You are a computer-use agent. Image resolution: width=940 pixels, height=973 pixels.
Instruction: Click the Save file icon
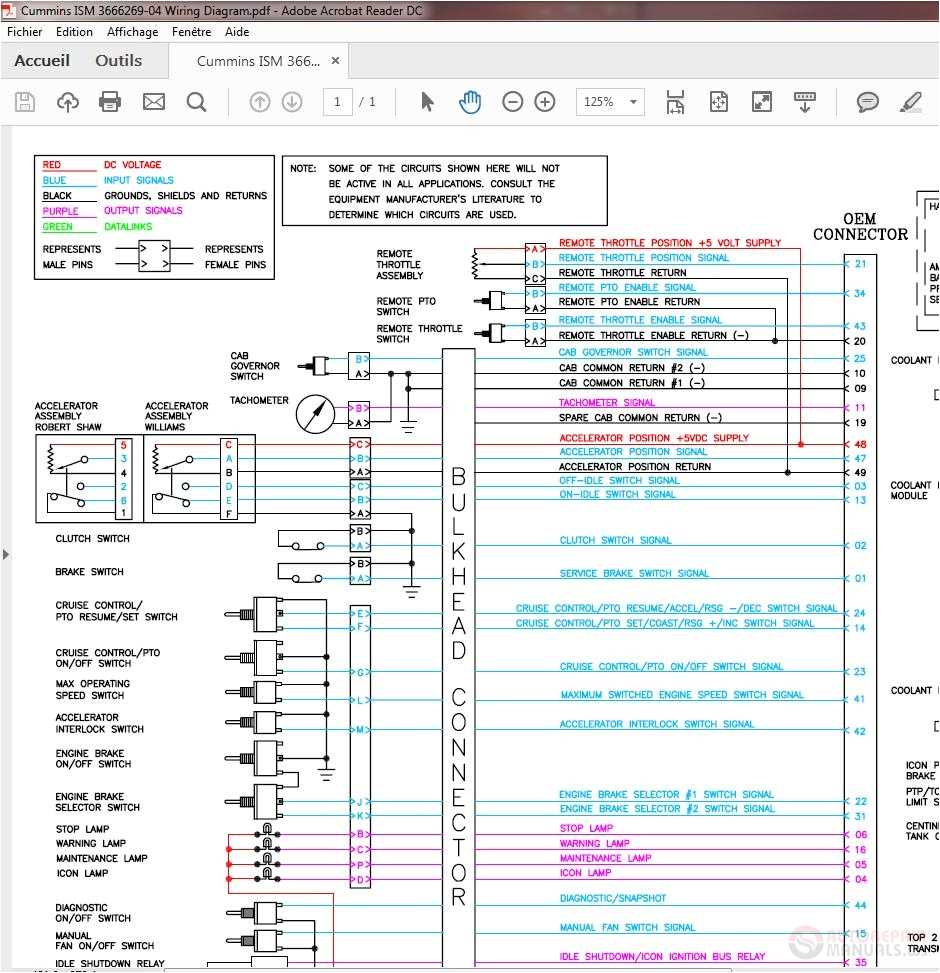point(25,102)
